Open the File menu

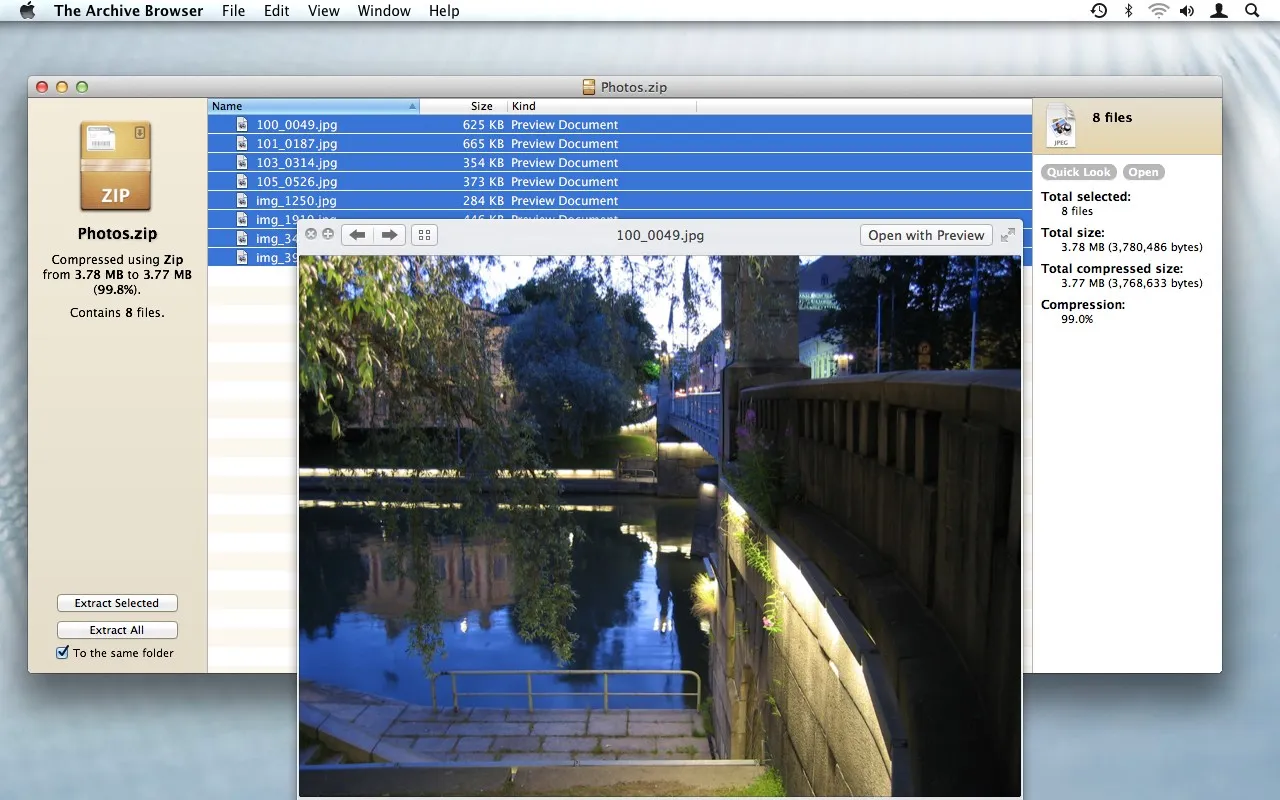(x=233, y=10)
